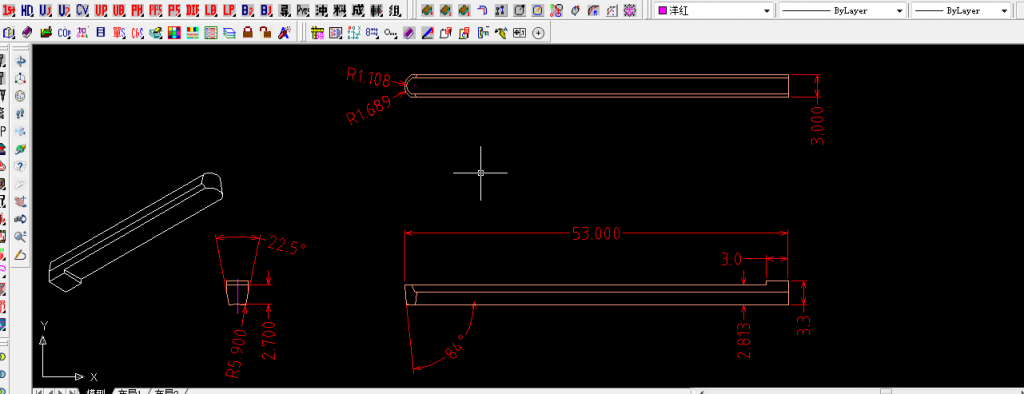Click the CV command icon
1024x394 pixels.
82,10
